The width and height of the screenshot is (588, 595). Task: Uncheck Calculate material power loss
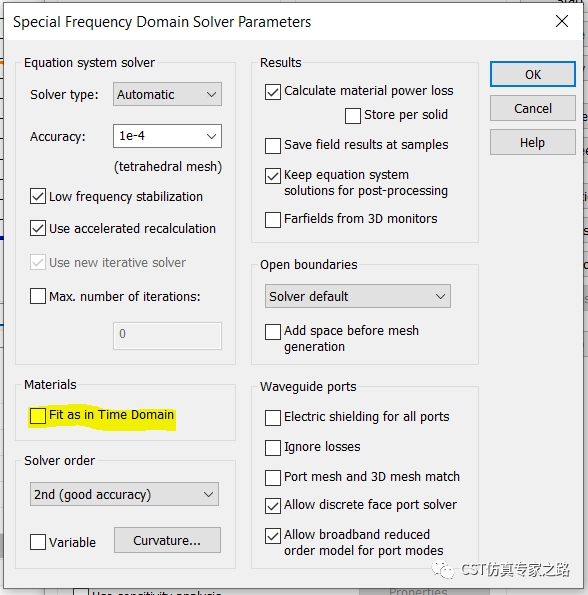click(x=273, y=92)
